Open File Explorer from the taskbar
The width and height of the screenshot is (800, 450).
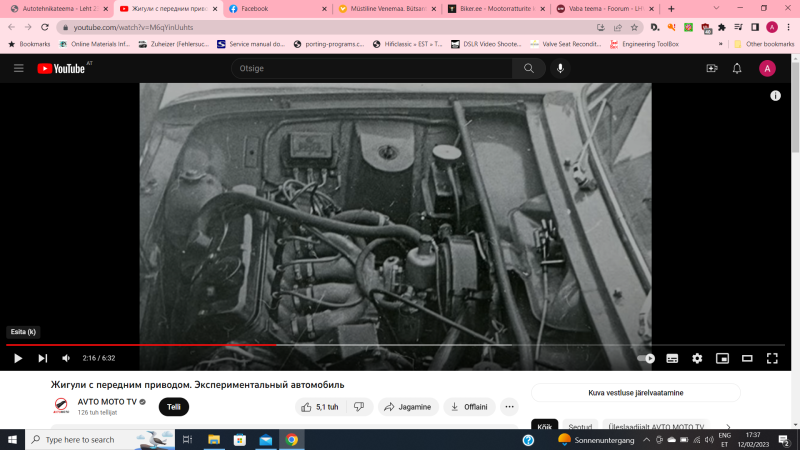(214, 439)
